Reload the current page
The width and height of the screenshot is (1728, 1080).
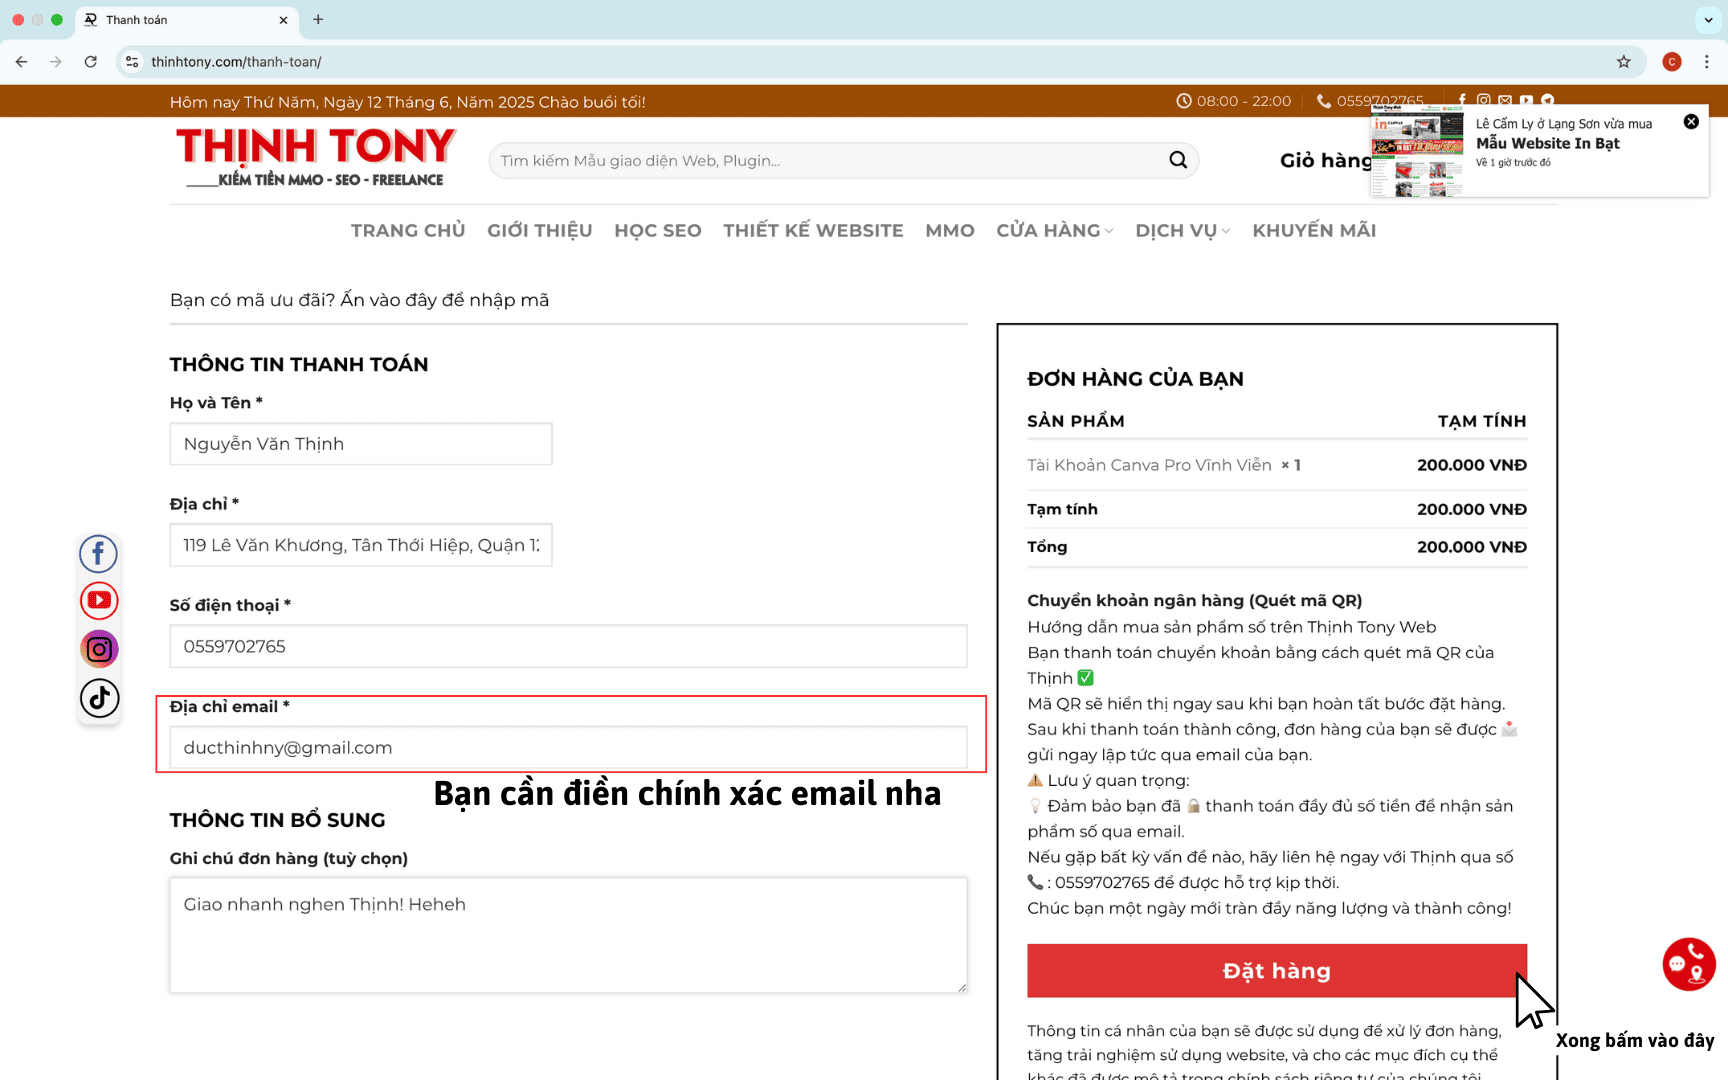[91, 61]
